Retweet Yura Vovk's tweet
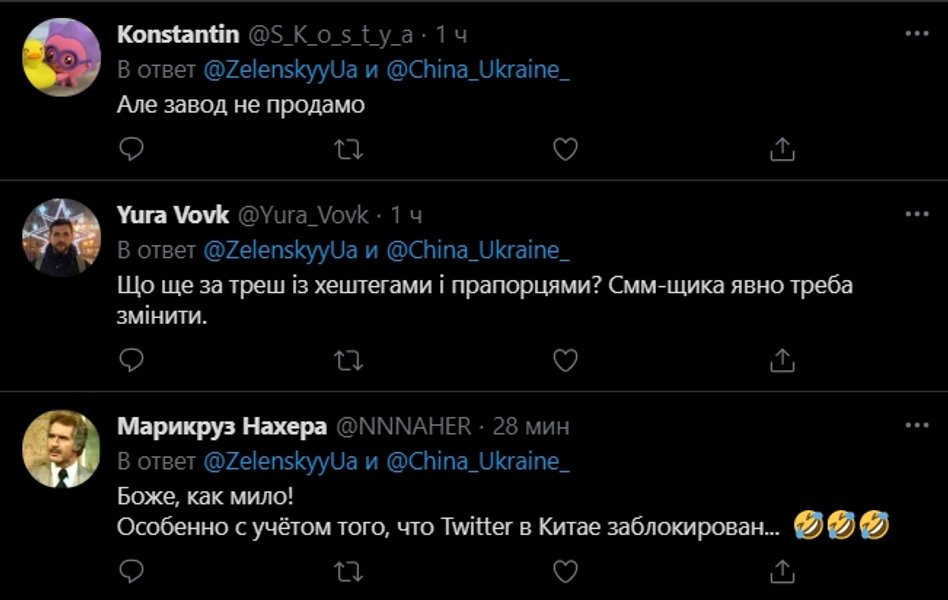Screen dimensions: 948x600 (x=346, y=357)
